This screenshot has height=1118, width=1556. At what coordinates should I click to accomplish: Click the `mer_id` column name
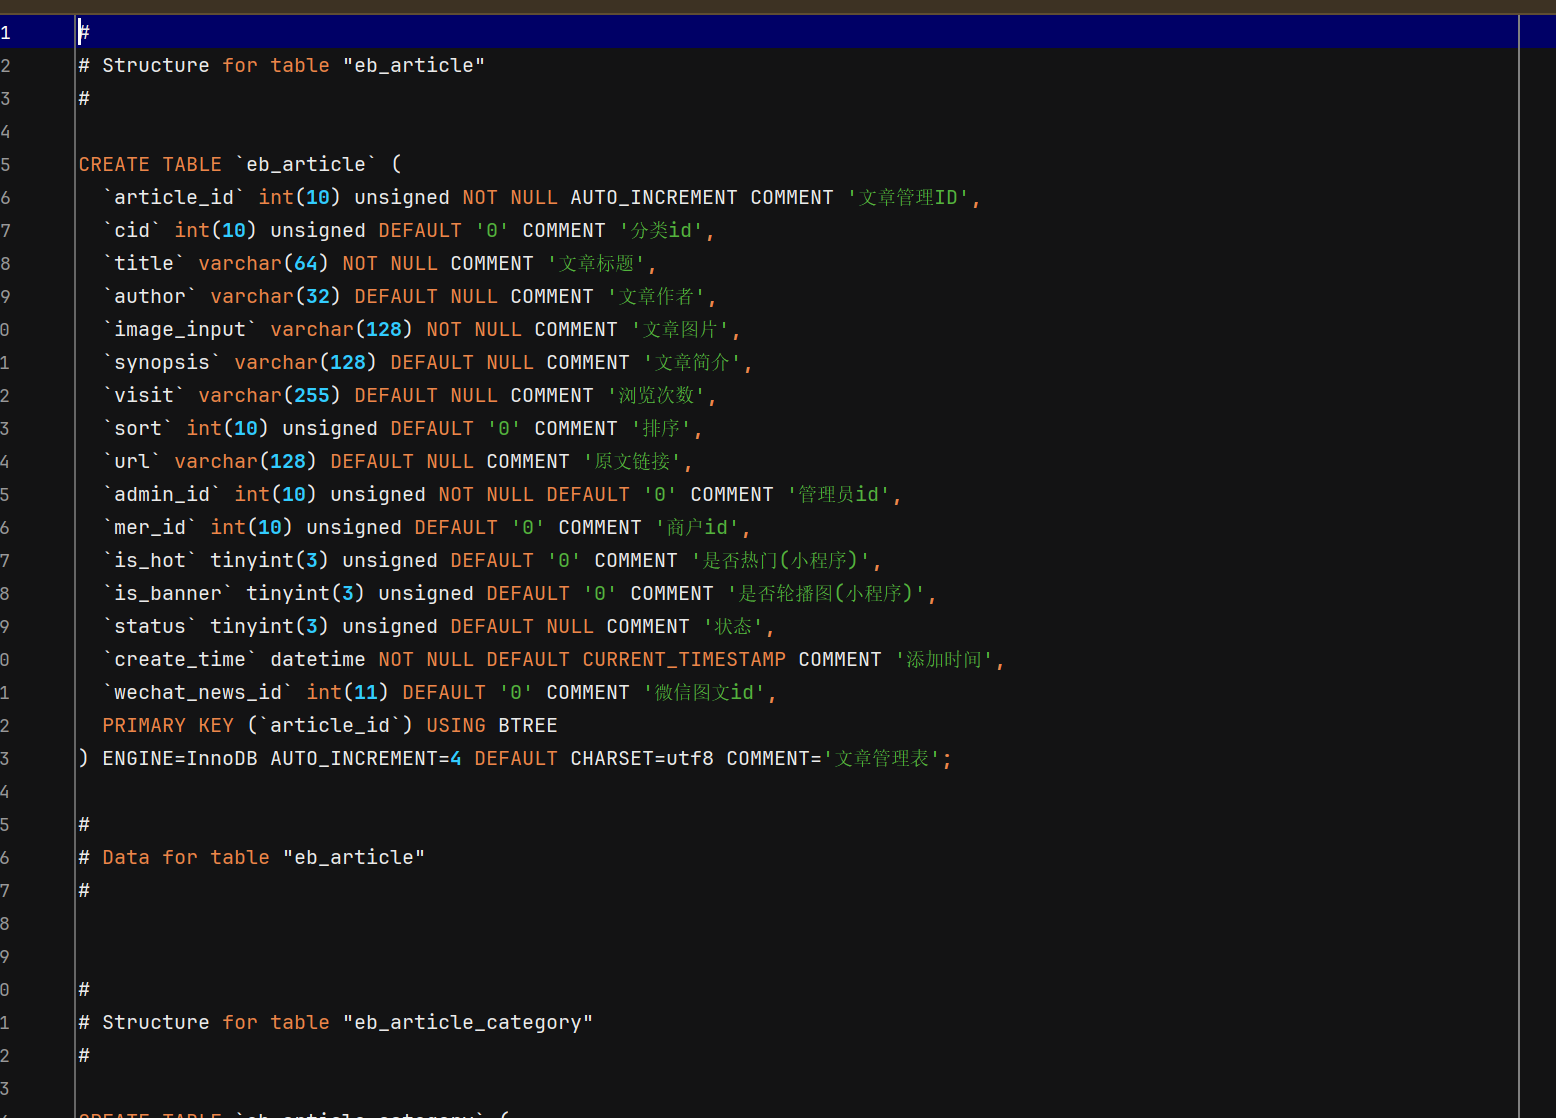tap(150, 528)
